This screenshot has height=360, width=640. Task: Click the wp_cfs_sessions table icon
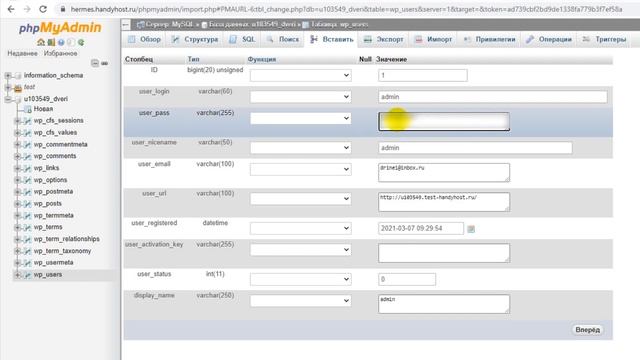(x=27, y=121)
